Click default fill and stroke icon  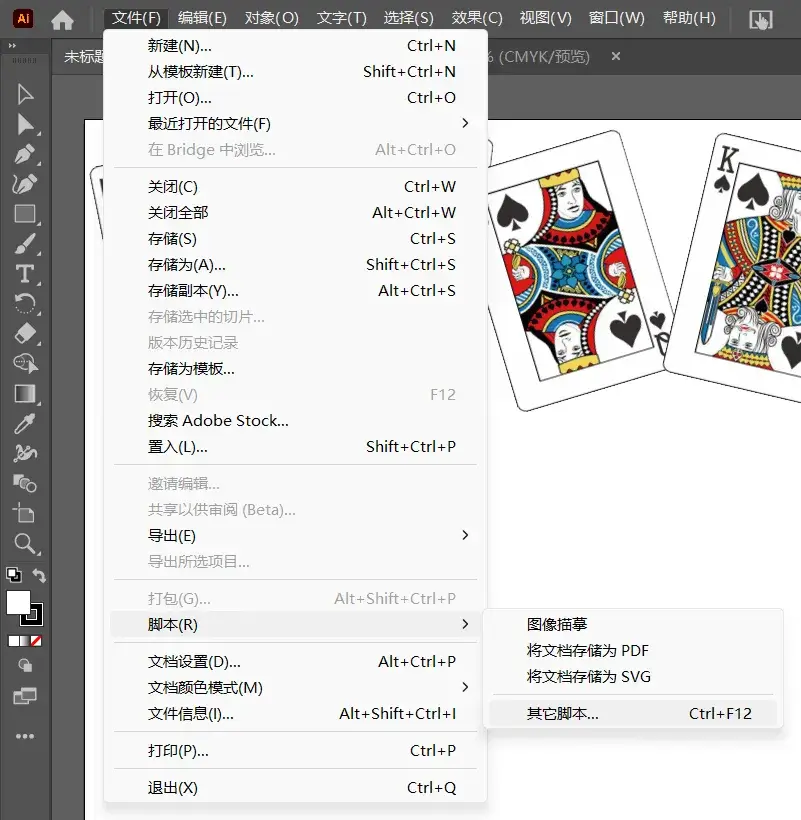pyautogui.click(x=14, y=575)
